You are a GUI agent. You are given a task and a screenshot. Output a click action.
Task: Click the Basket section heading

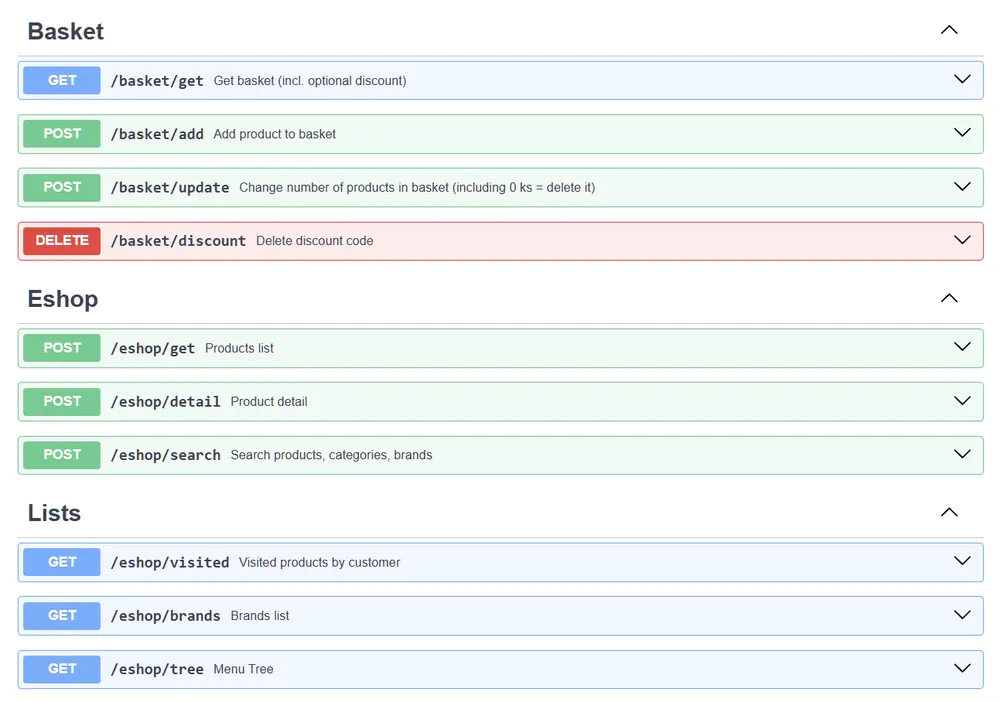coord(66,31)
